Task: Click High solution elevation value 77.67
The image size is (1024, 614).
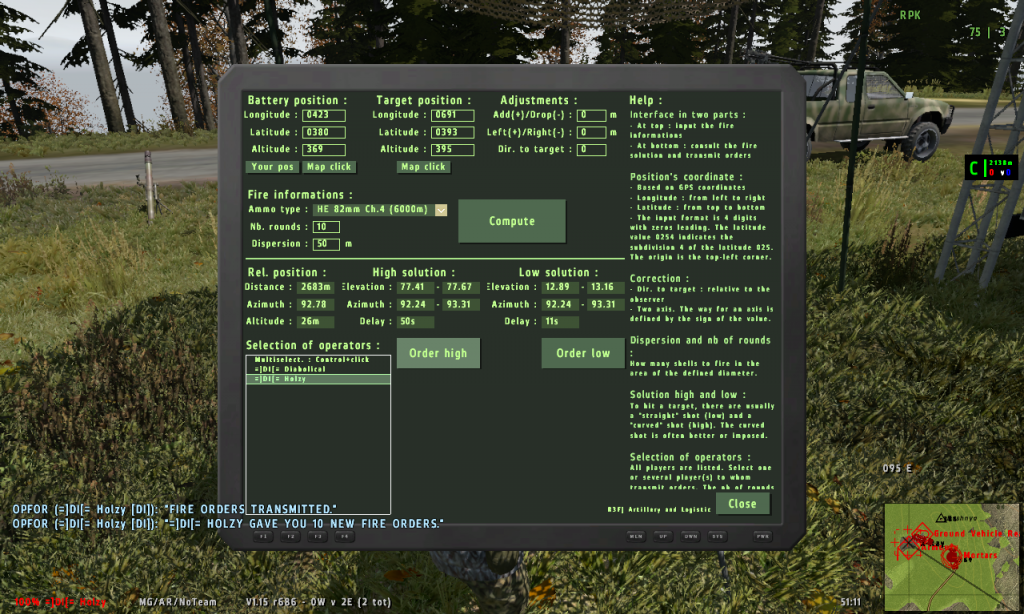Action: pyautogui.click(x=461, y=287)
